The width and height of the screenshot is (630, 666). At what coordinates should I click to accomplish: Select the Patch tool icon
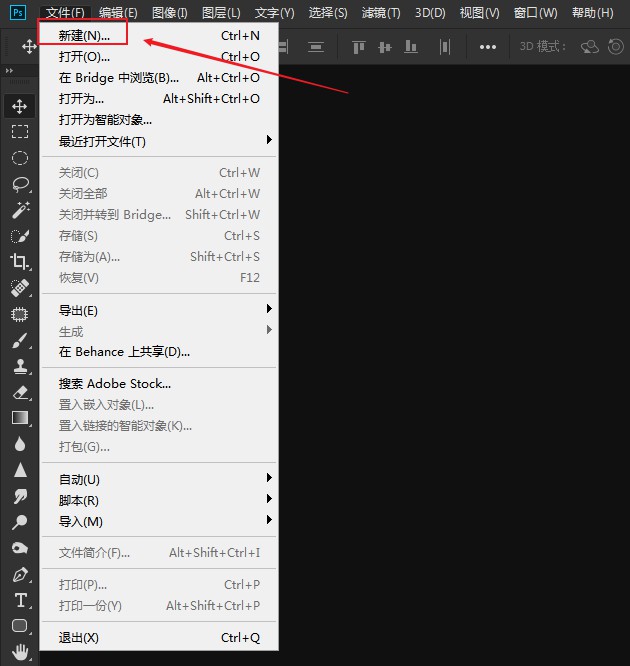tap(20, 314)
